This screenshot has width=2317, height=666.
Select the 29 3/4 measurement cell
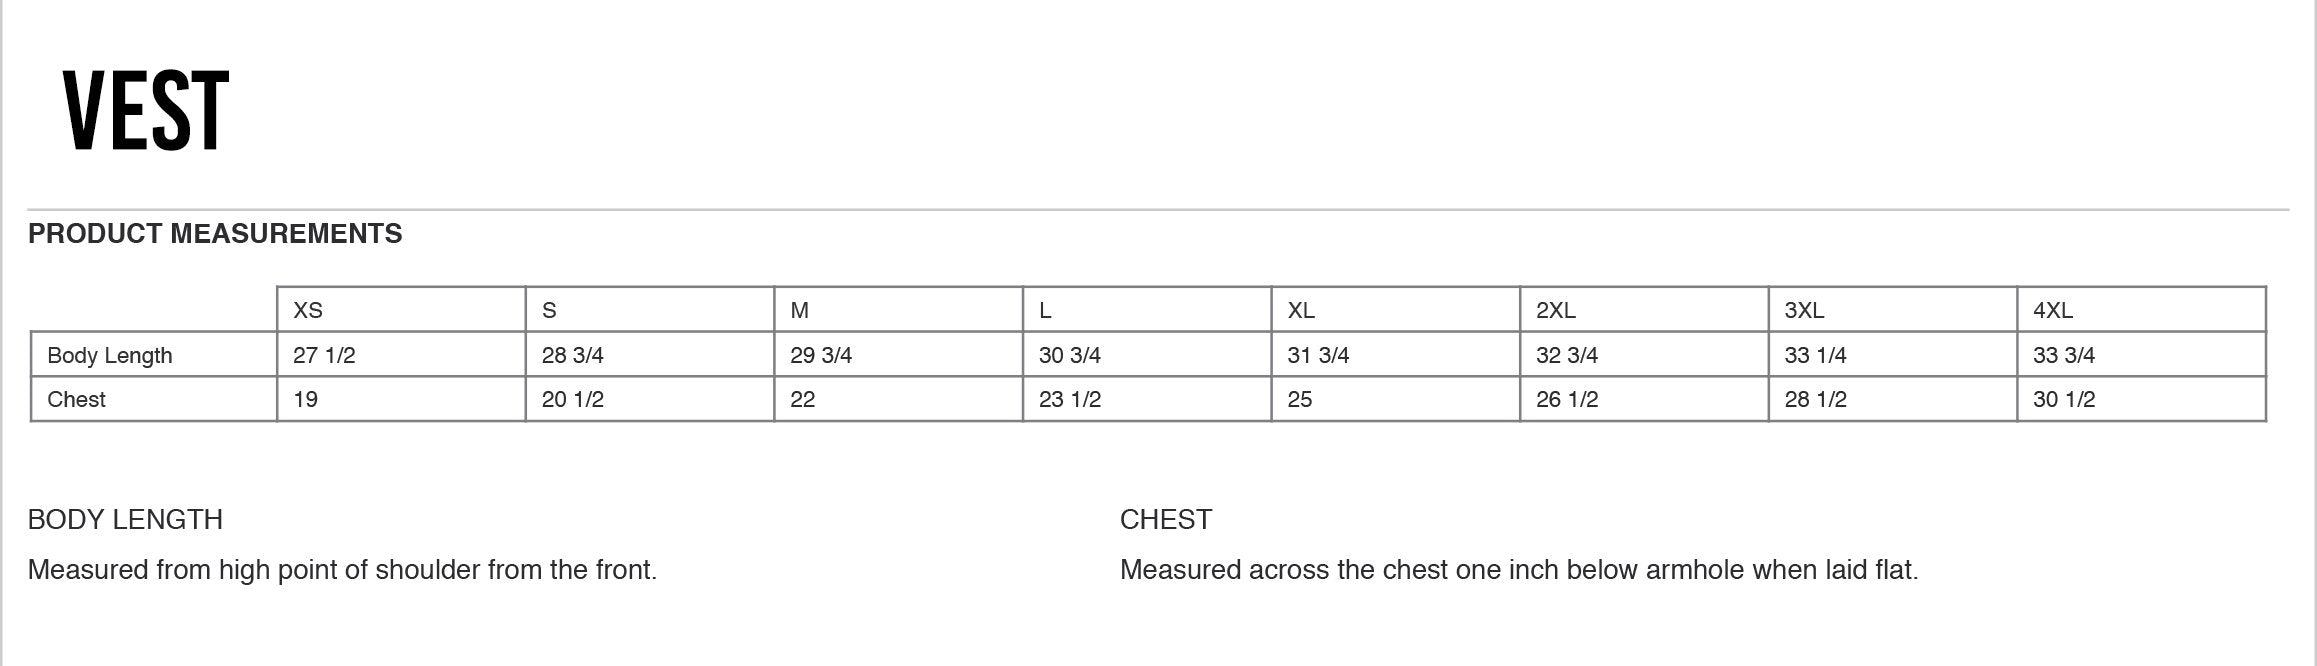(821, 355)
